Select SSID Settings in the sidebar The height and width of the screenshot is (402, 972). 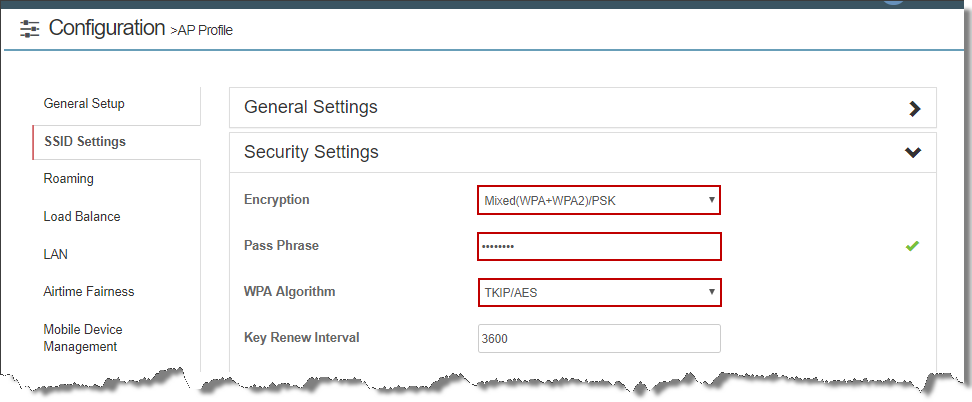85,141
